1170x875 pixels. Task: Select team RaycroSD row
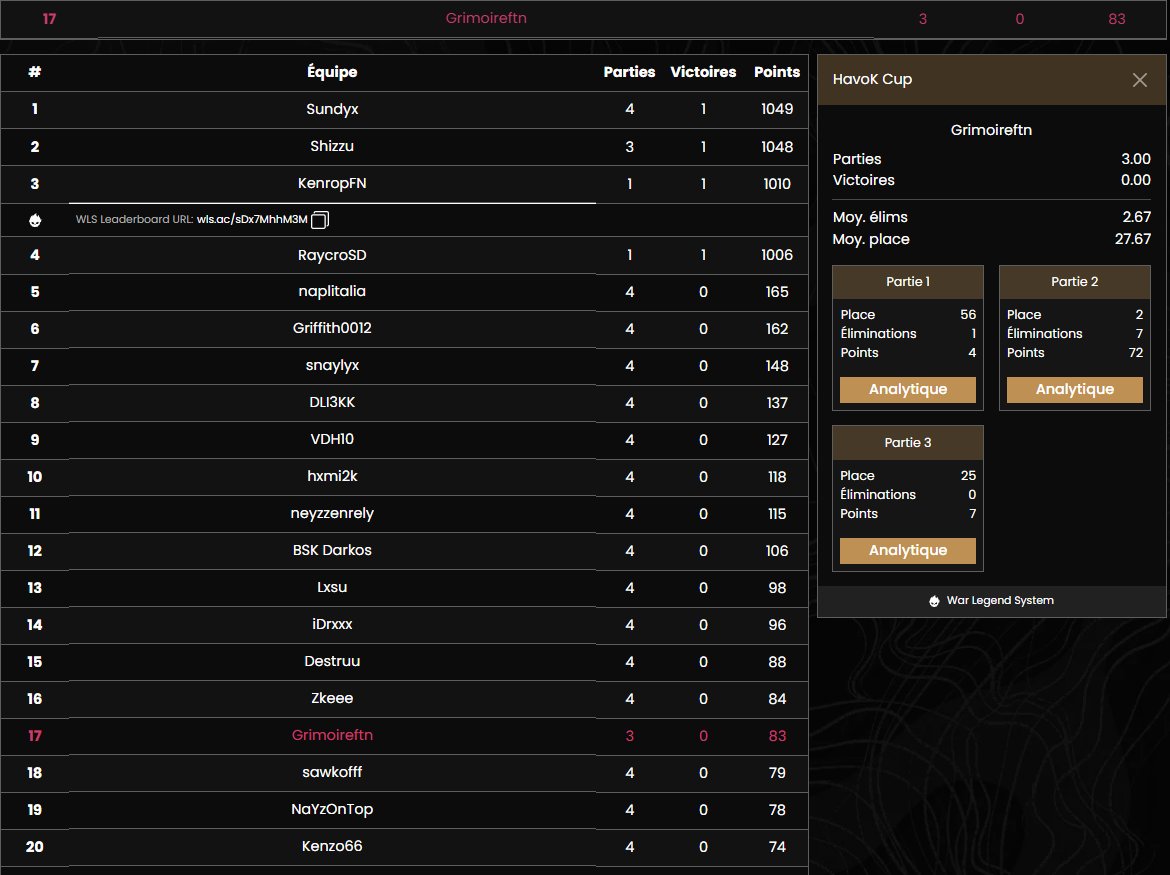tap(404, 255)
